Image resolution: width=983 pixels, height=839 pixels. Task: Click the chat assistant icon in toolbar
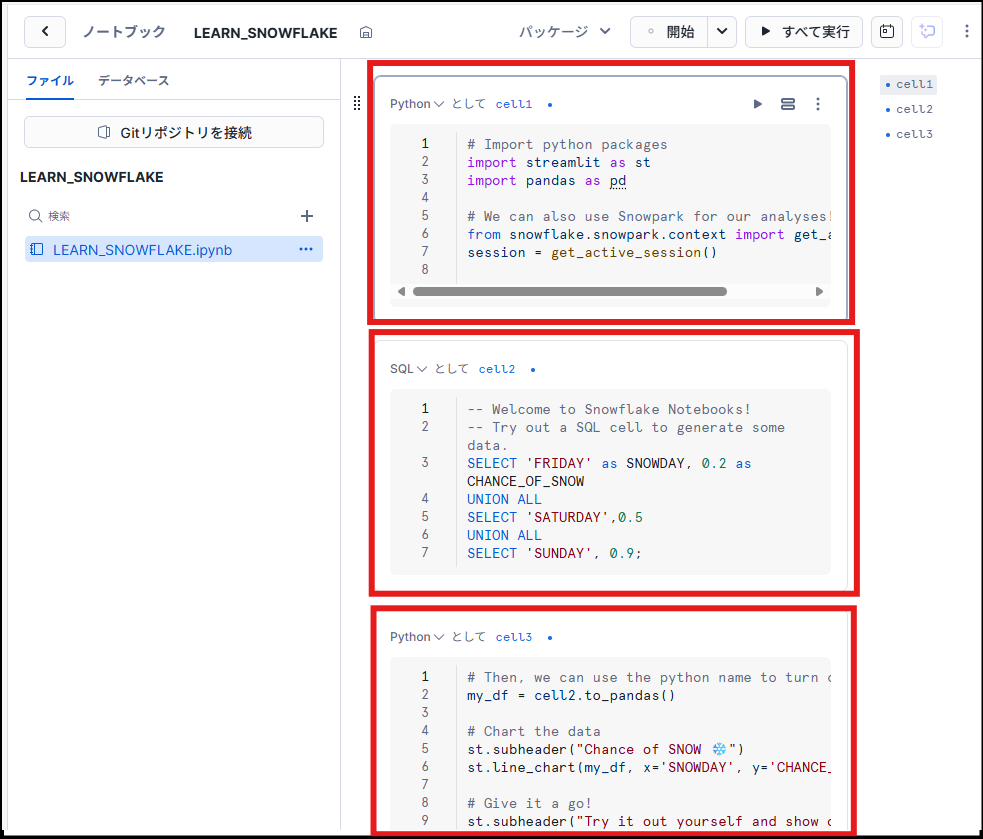[927, 31]
